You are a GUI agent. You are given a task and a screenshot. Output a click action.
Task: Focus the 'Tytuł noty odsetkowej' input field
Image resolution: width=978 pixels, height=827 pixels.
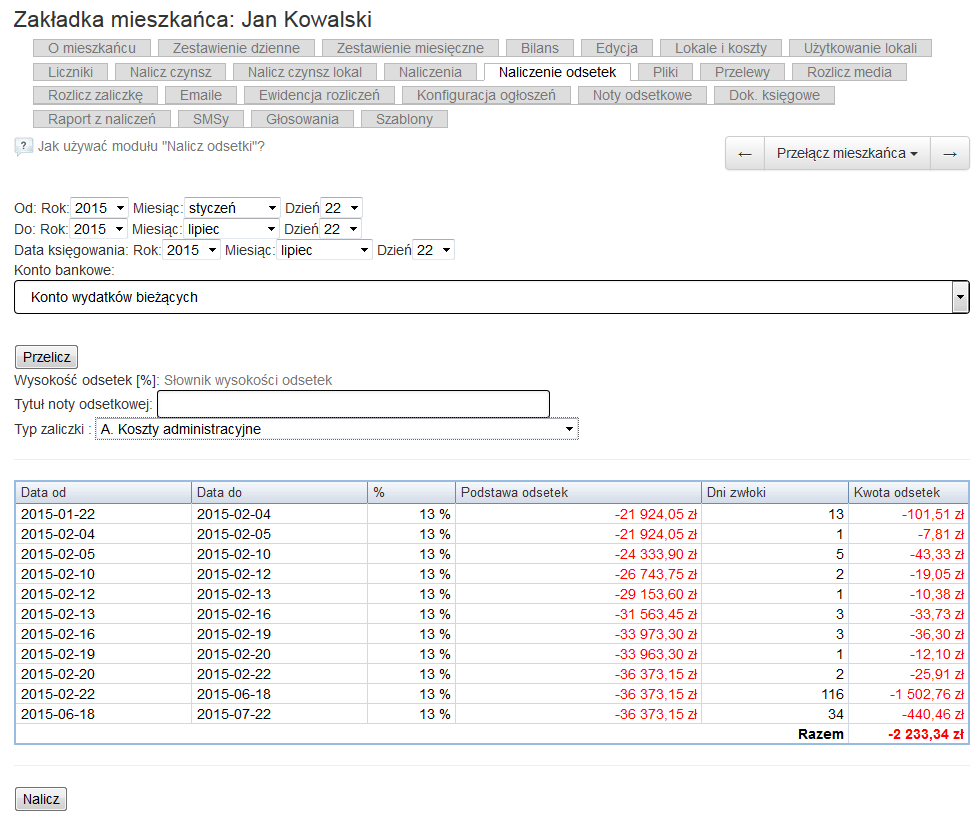353,404
